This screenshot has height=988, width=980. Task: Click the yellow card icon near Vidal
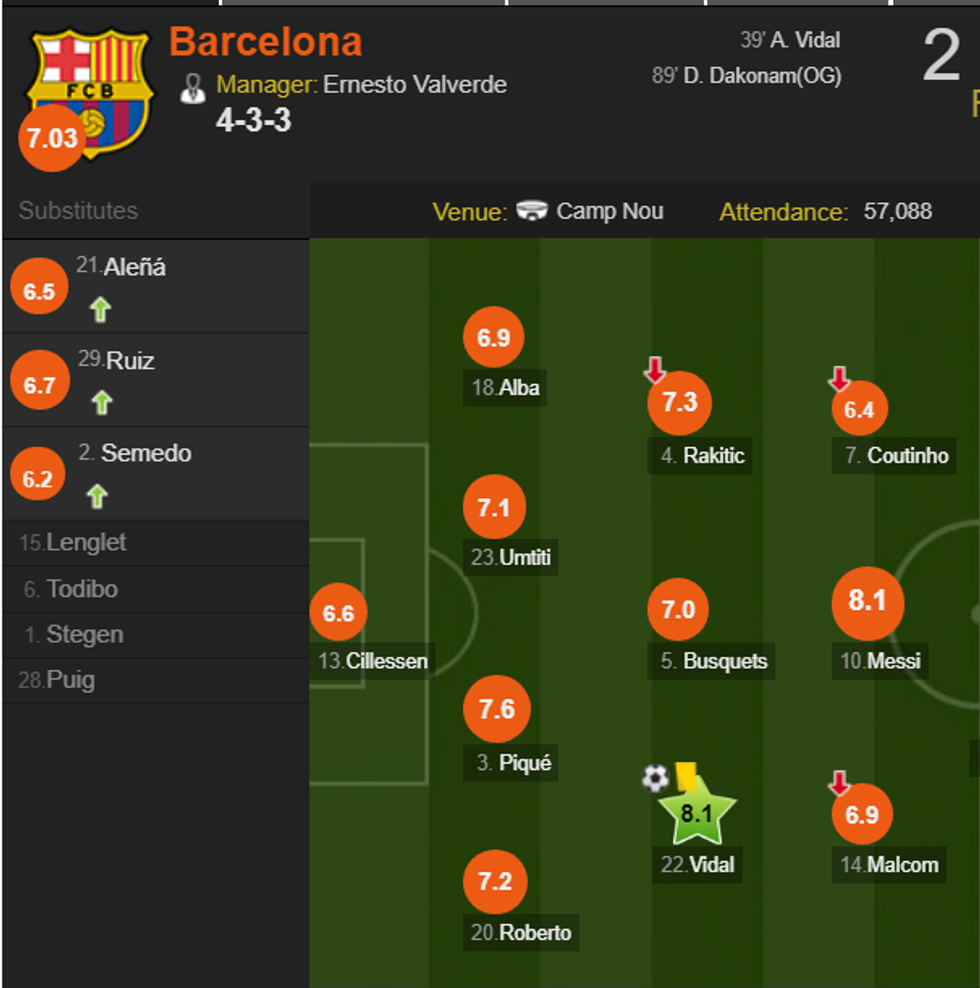(x=686, y=776)
